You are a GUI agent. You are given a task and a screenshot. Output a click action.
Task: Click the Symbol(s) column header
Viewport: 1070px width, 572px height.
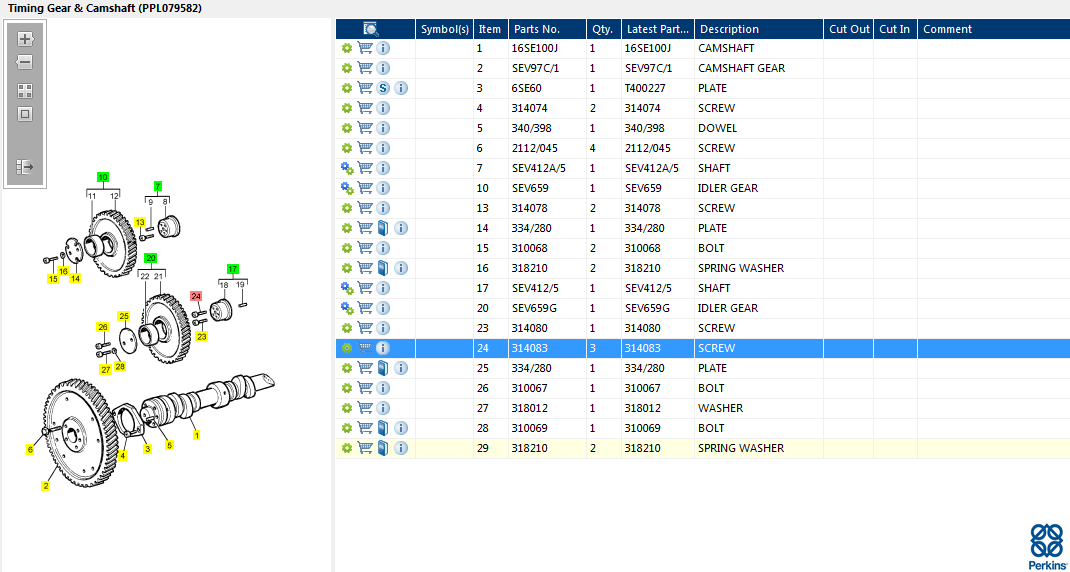tap(445, 29)
